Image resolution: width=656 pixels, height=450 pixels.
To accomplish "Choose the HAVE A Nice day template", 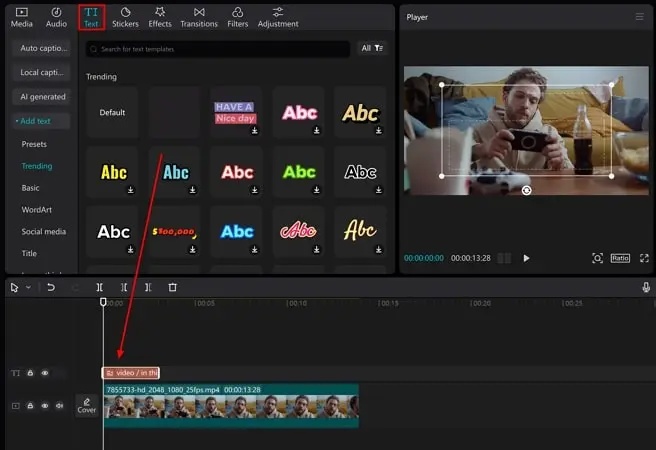I will click(x=235, y=112).
